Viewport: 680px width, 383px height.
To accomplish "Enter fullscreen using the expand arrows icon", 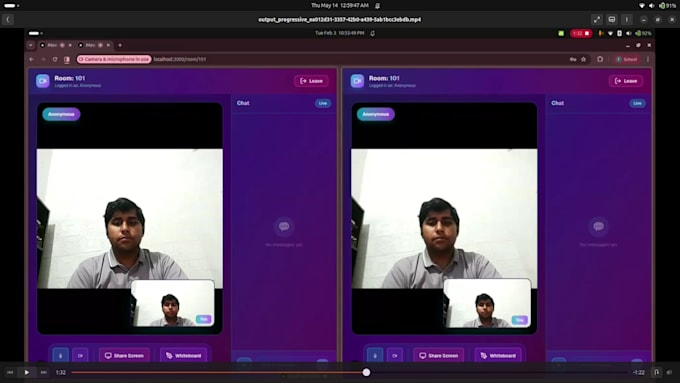I will click(x=597, y=20).
